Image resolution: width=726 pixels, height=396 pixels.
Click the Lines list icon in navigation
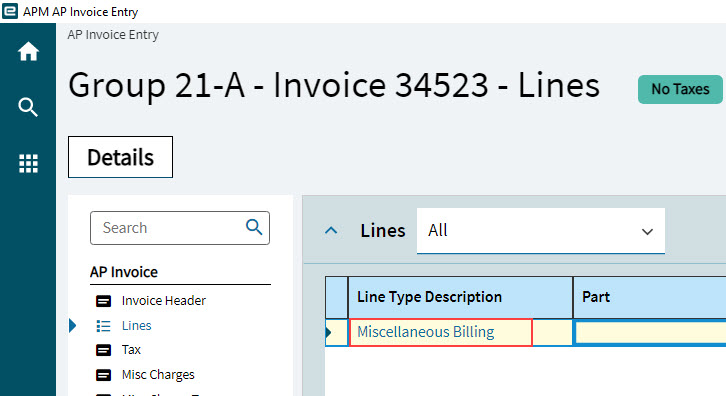tap(103, 326)
